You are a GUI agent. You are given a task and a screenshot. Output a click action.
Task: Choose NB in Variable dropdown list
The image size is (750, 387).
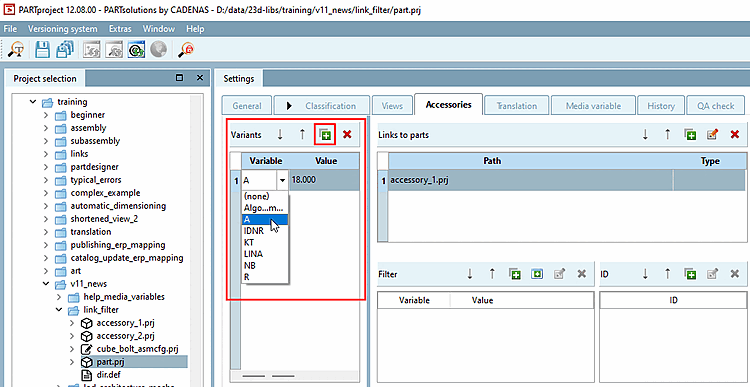(x=265, y=265)
